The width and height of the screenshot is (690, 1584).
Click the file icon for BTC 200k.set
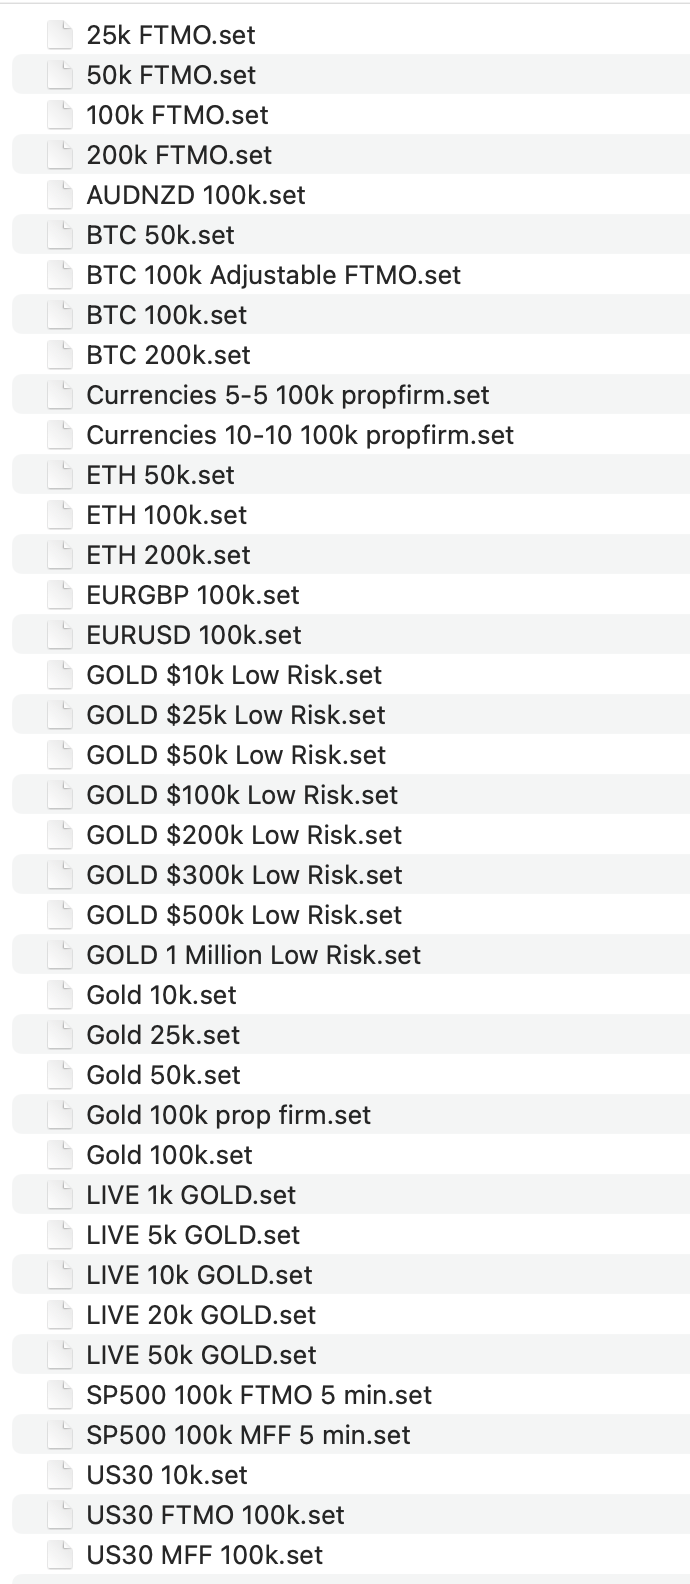(61, 355)
